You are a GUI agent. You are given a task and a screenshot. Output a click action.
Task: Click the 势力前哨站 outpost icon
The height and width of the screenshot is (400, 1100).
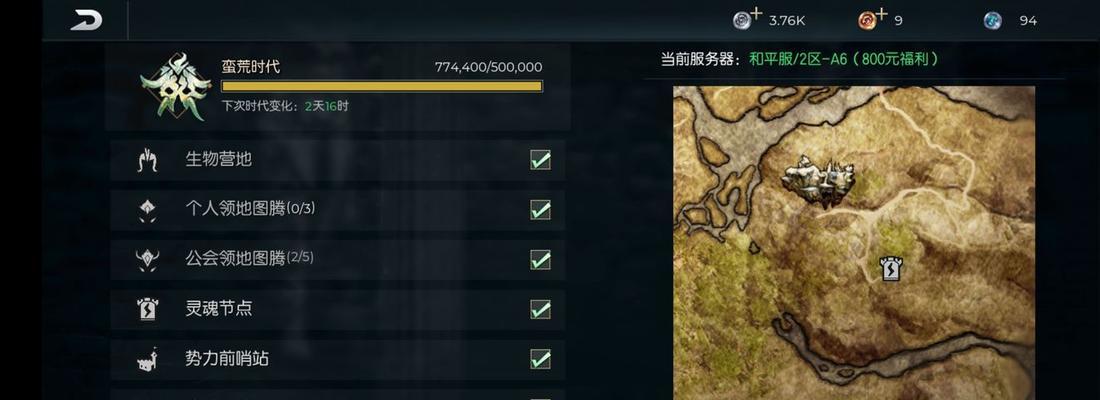point(147,359)
